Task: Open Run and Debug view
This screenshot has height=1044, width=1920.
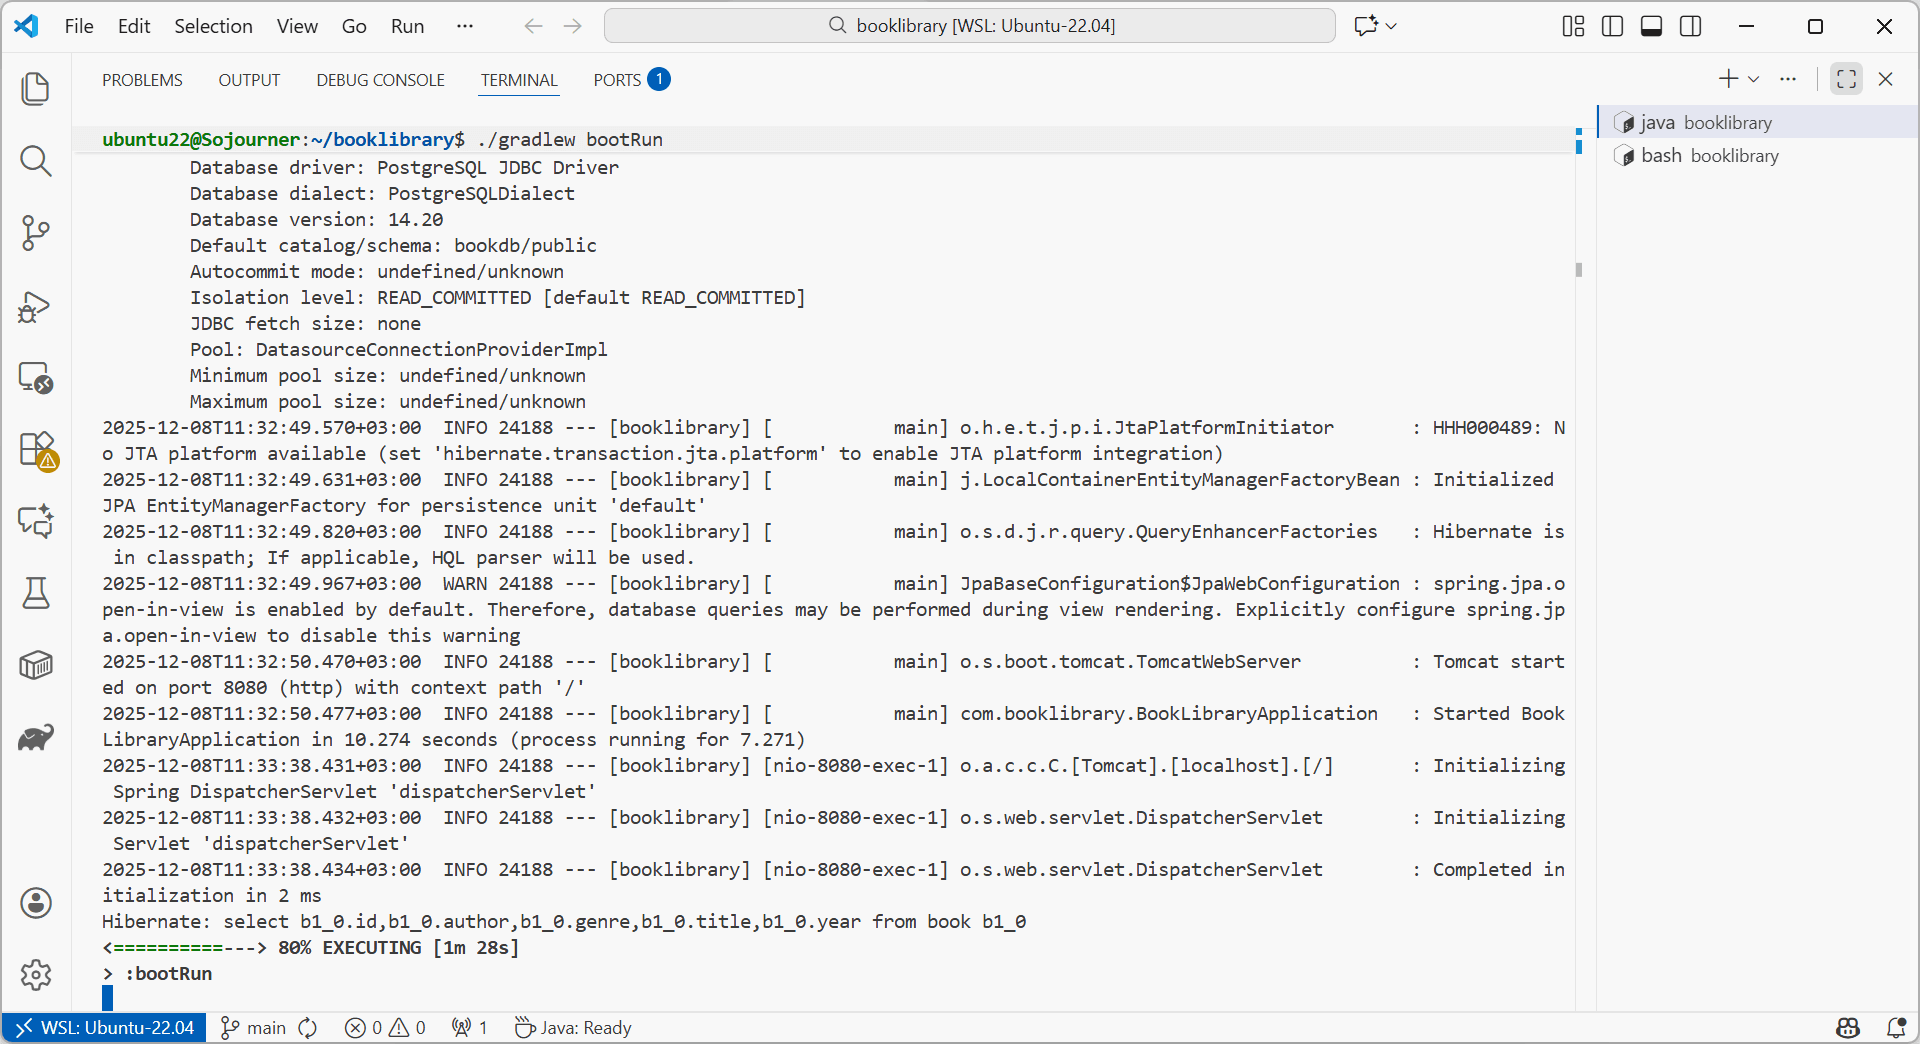Action: tap(36, 306)
